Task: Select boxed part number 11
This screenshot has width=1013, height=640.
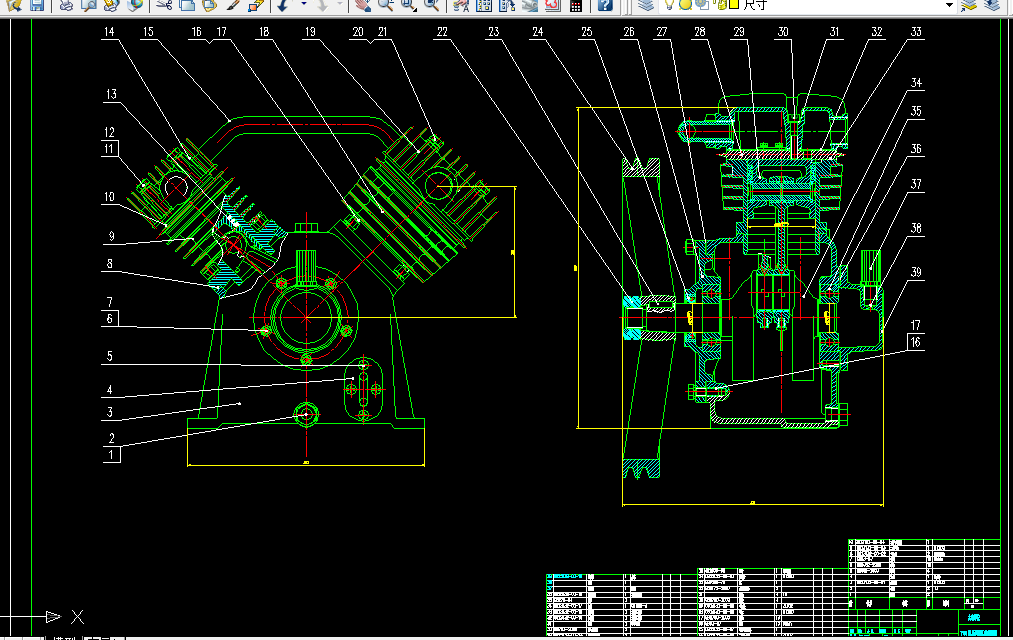Action: (110, 149)
